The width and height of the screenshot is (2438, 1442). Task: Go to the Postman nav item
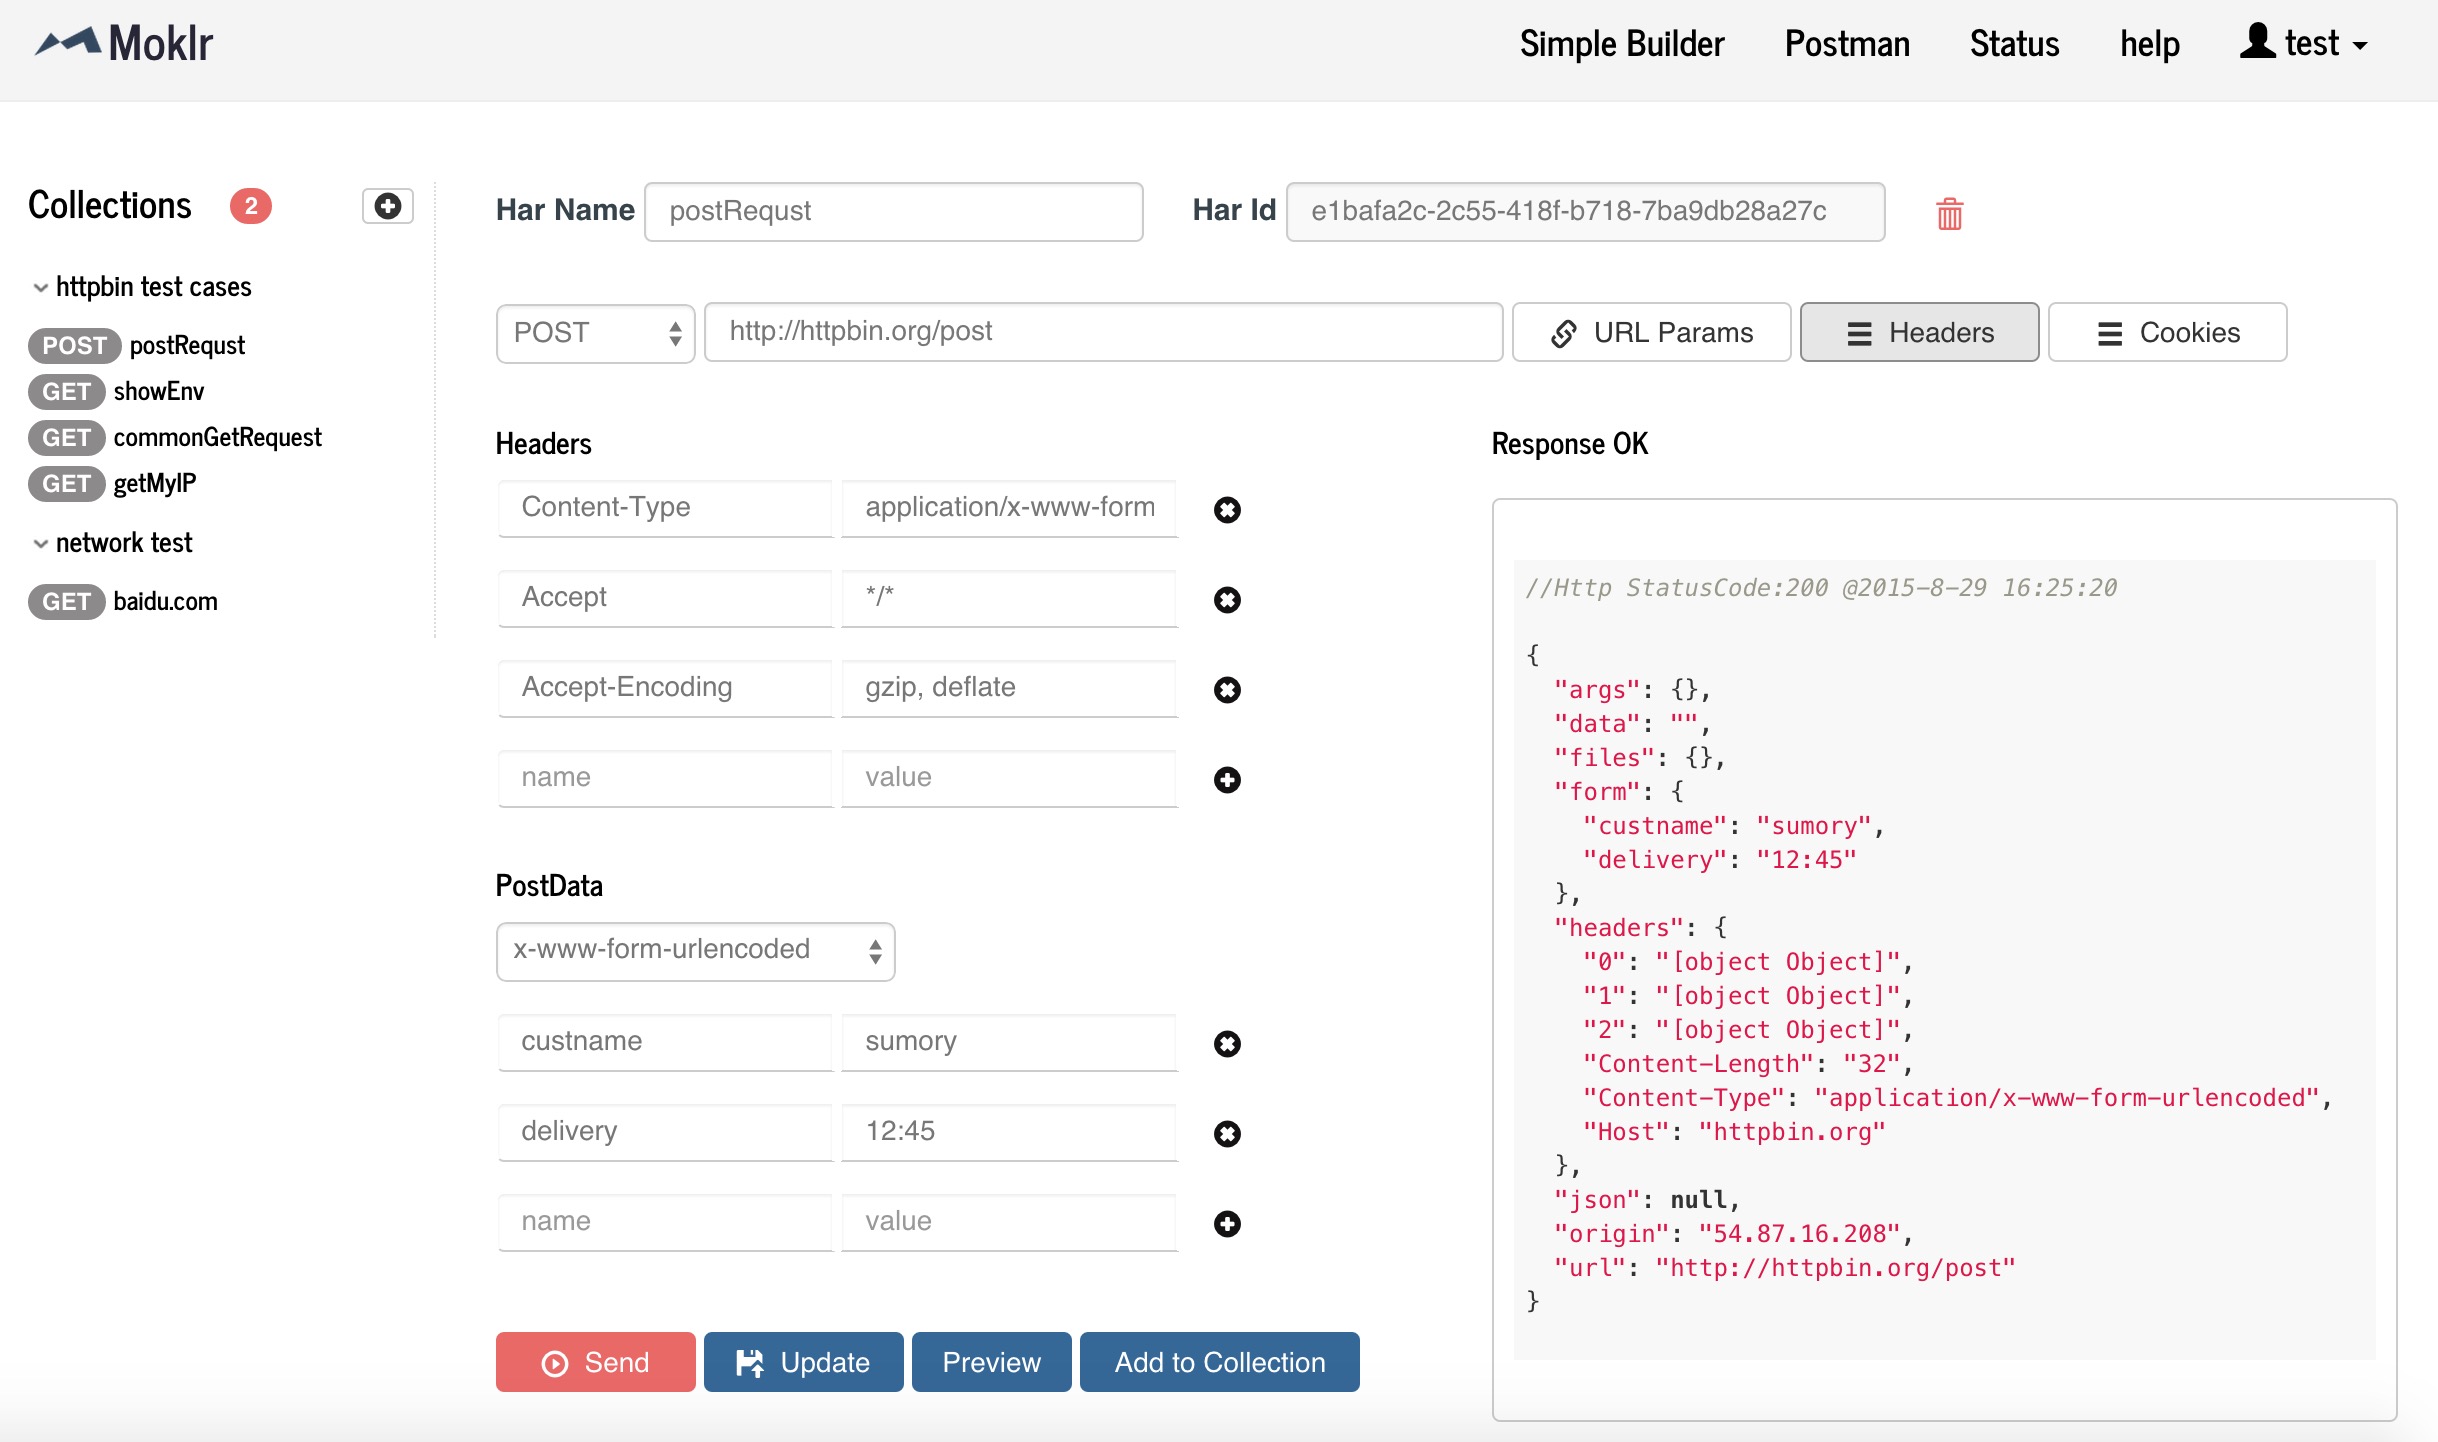tap(1847, 44)
